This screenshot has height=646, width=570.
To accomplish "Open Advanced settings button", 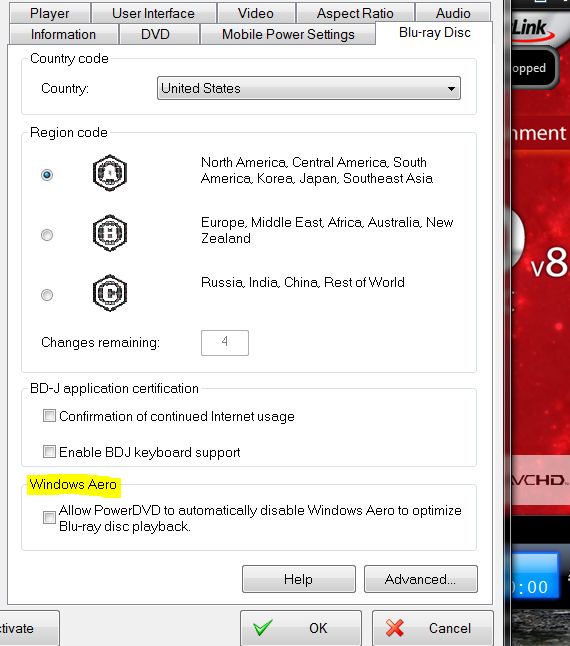I will 420,579.
